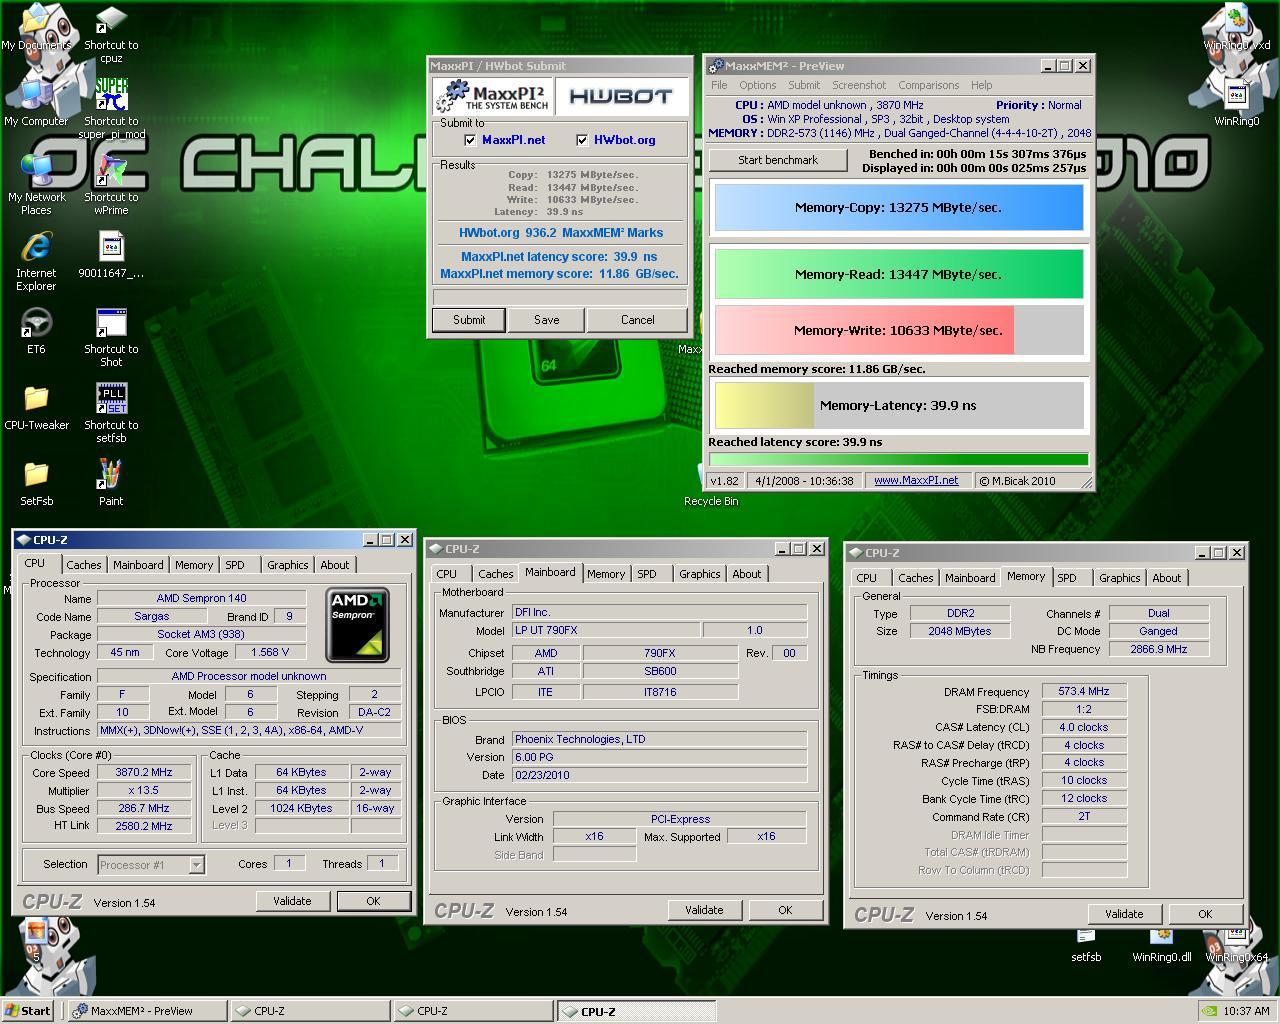Click the green progress bar in MaxxMEM²

pos(898,460)
